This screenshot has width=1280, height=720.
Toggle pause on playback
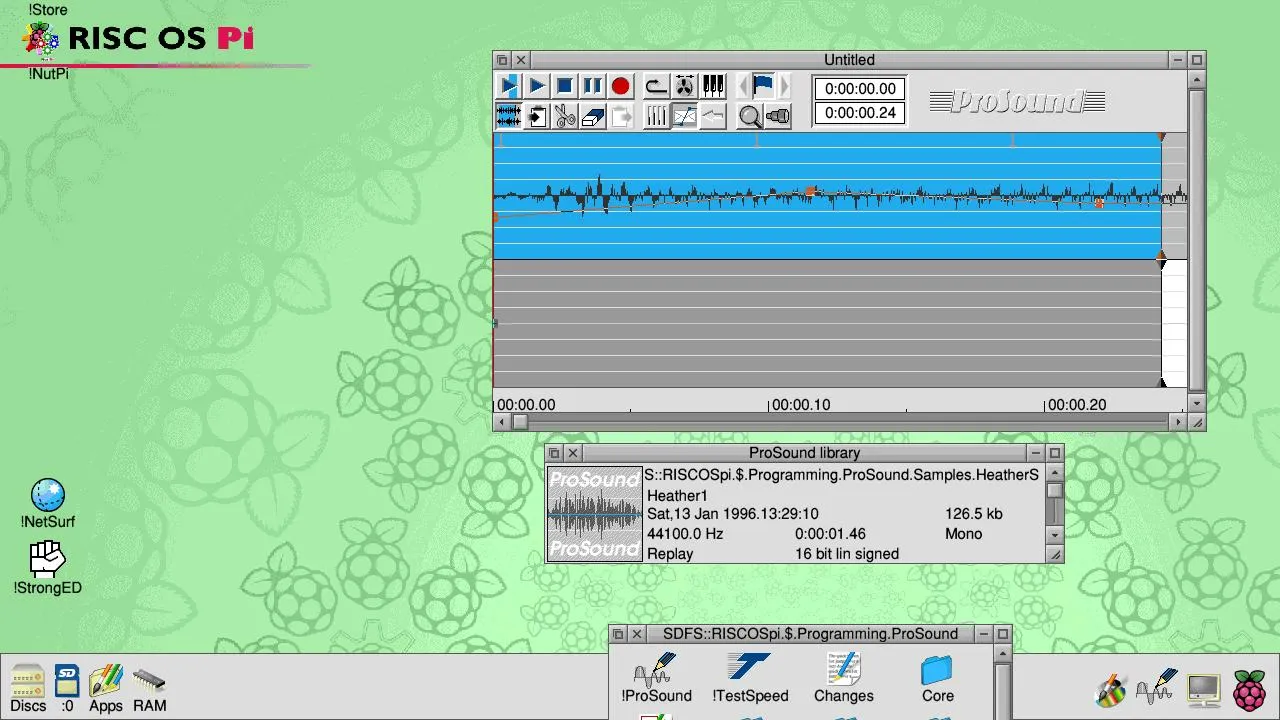coord(592,86)
